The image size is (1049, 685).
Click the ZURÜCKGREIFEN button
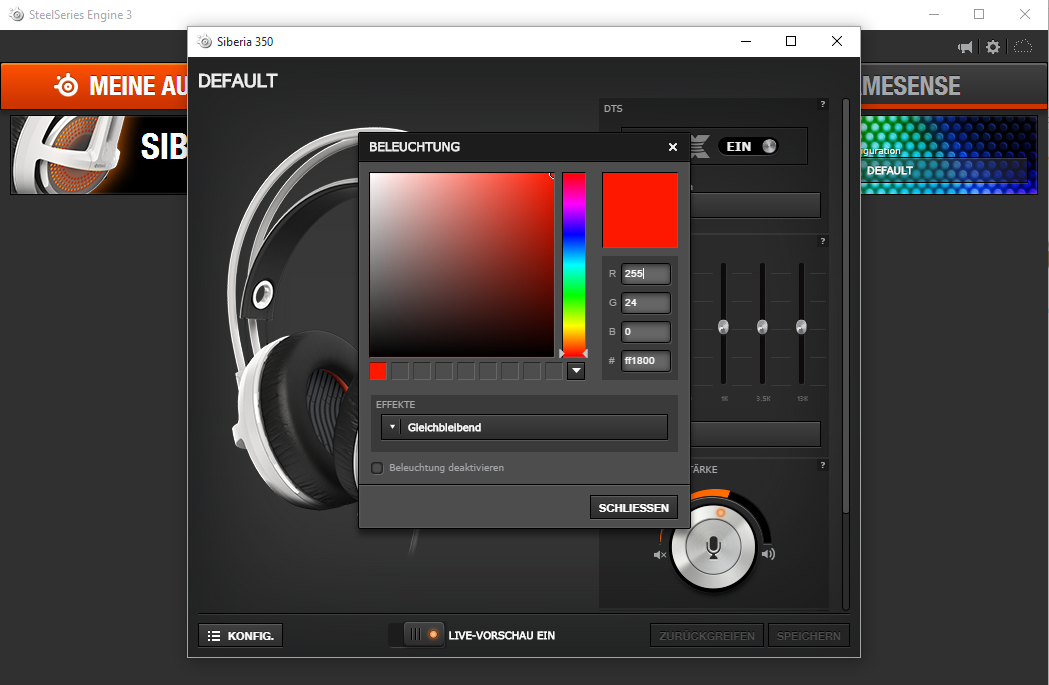[707, 635]
